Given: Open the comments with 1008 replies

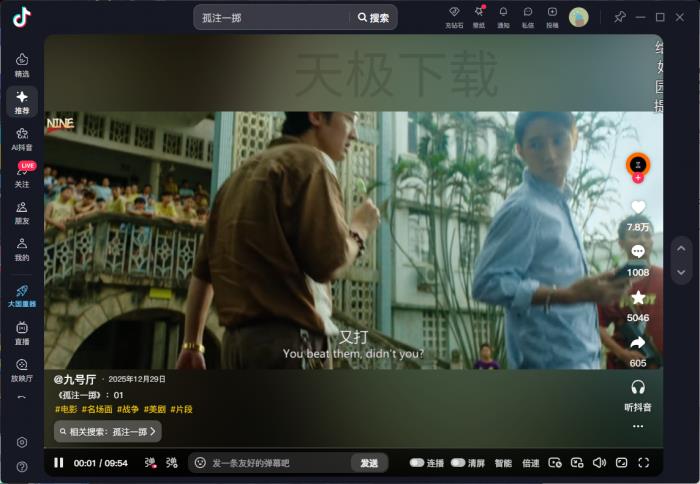Looking at the screenshot, I should [637, 252].
